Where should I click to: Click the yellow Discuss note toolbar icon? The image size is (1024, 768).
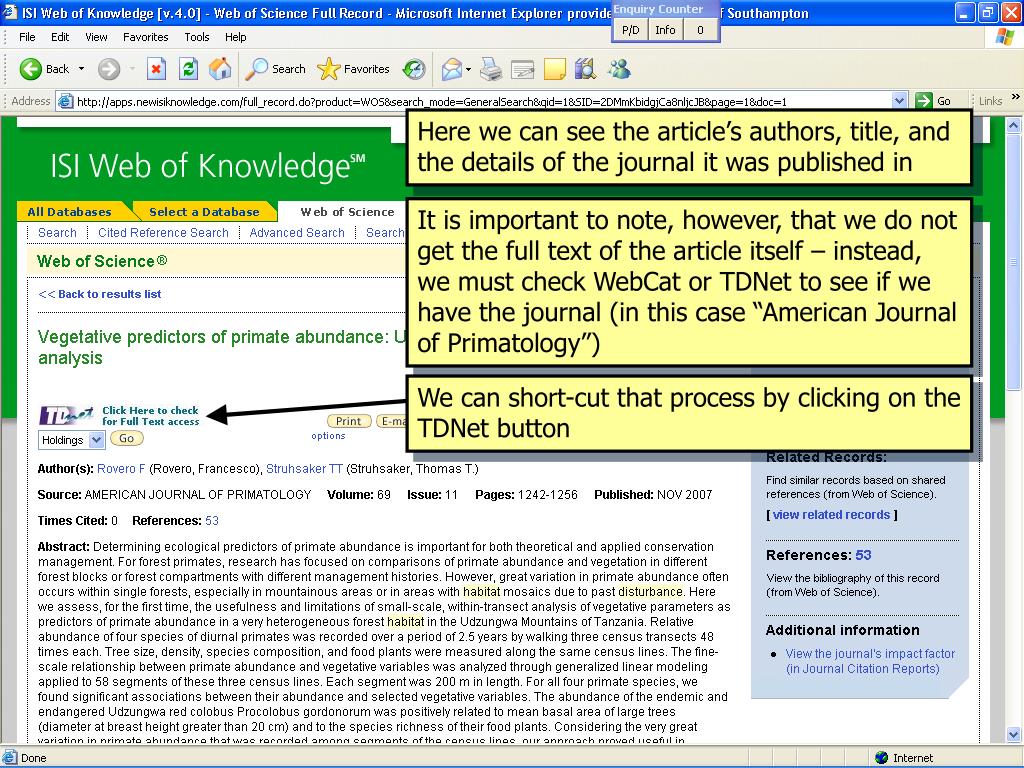[554, 69]
